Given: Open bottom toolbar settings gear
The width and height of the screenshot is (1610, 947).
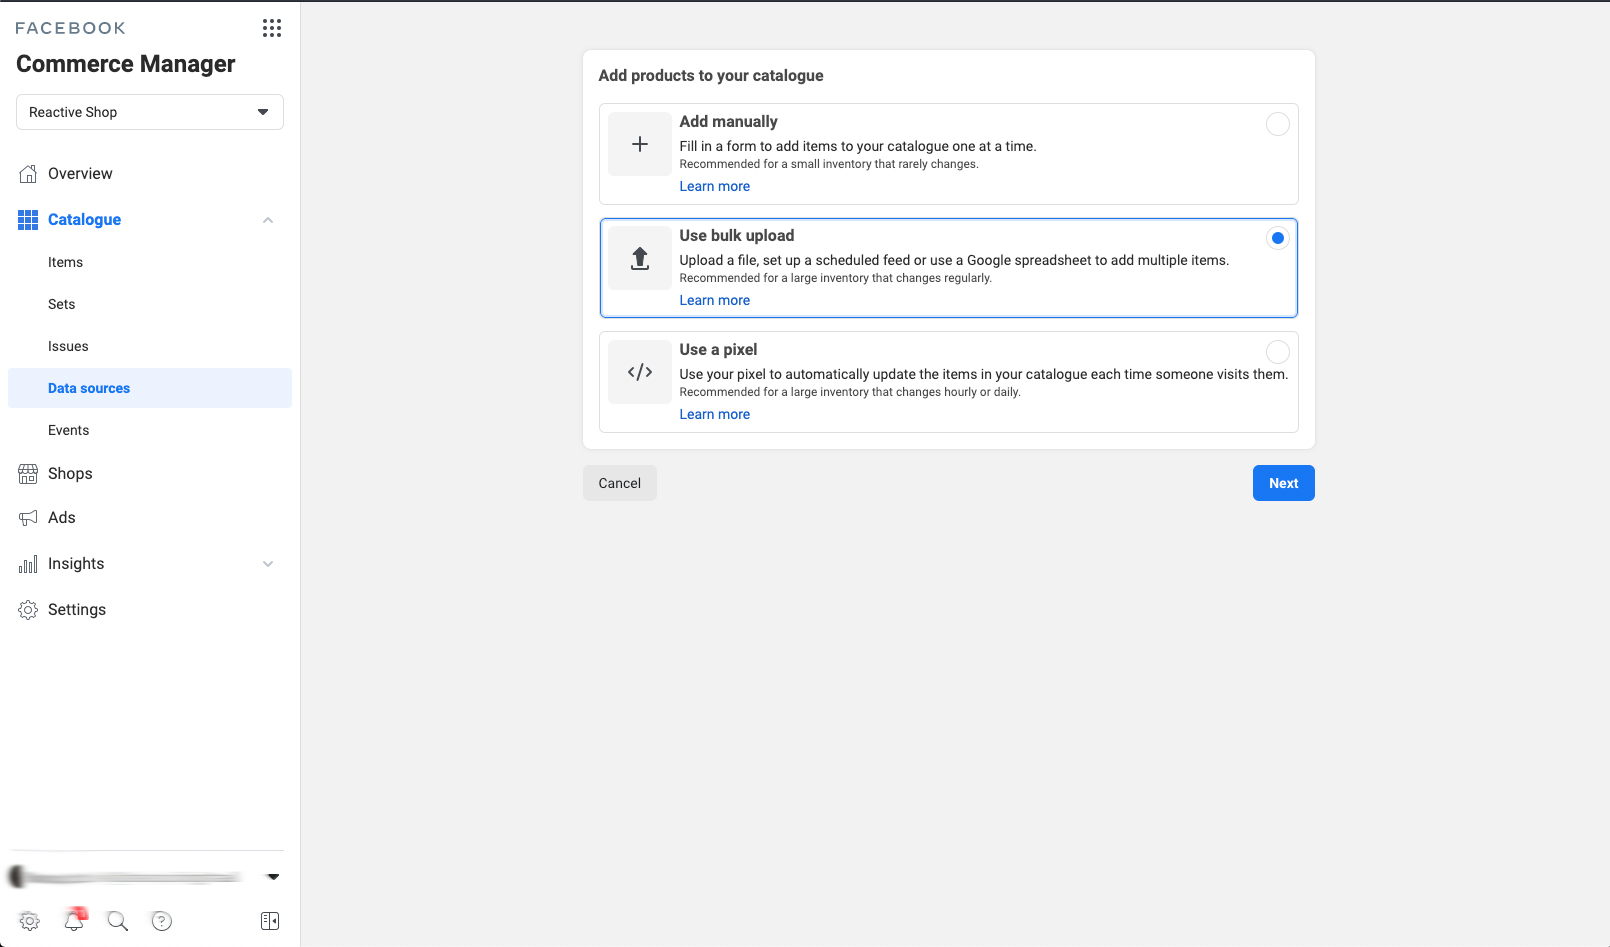Looking at the screenshot, I should pos(30,921).
